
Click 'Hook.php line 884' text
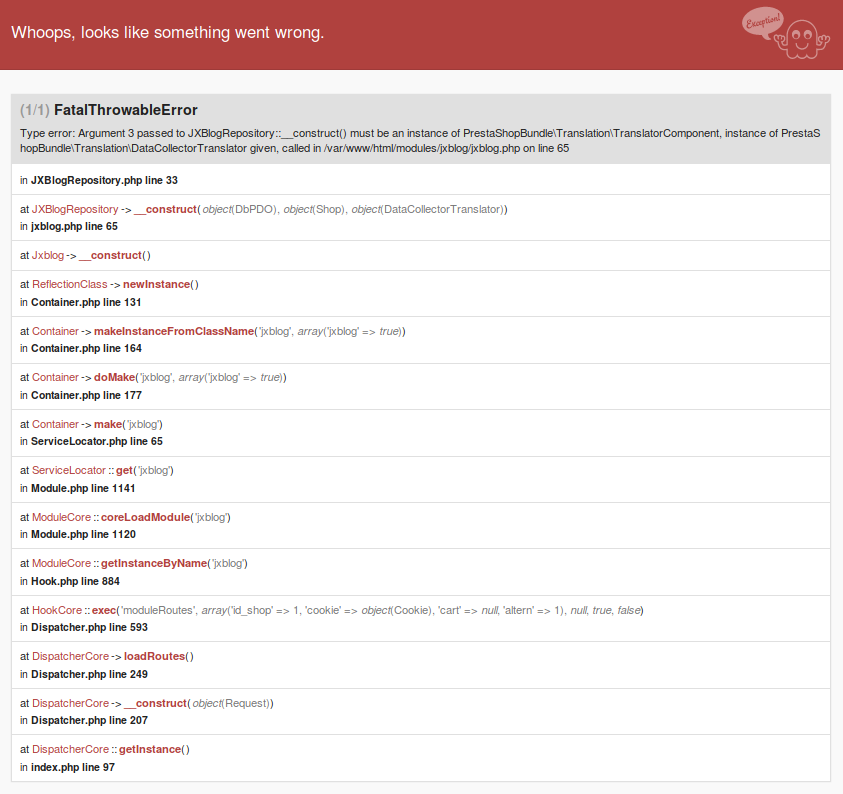pyautogui.click(x=75, y=581)
